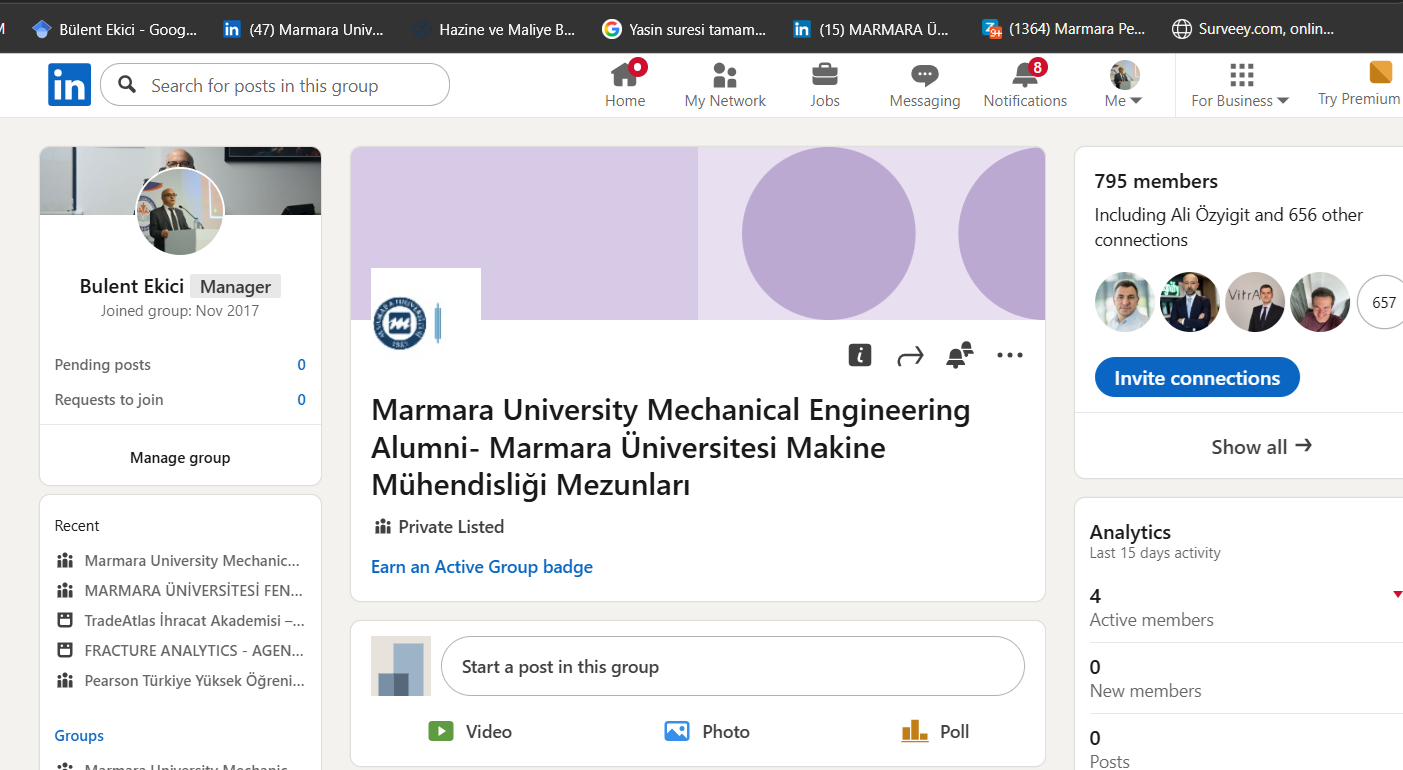The width and height of the screenshot is (1403, 770).
Task: Open recent Marmara University Mechanic... group
Action: (180, 561)
